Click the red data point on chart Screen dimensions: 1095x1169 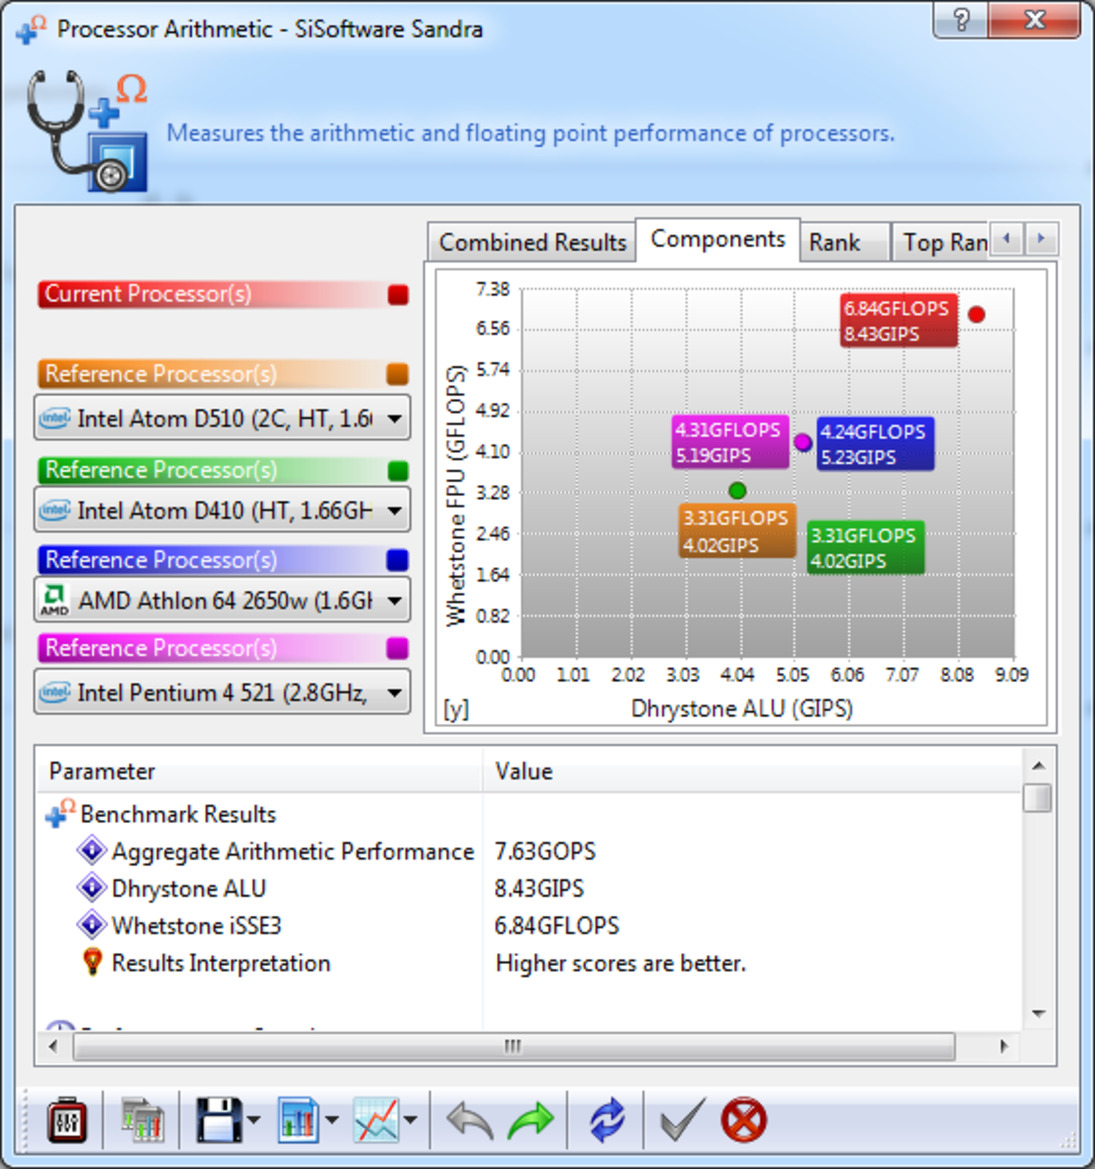click(976, 315)
